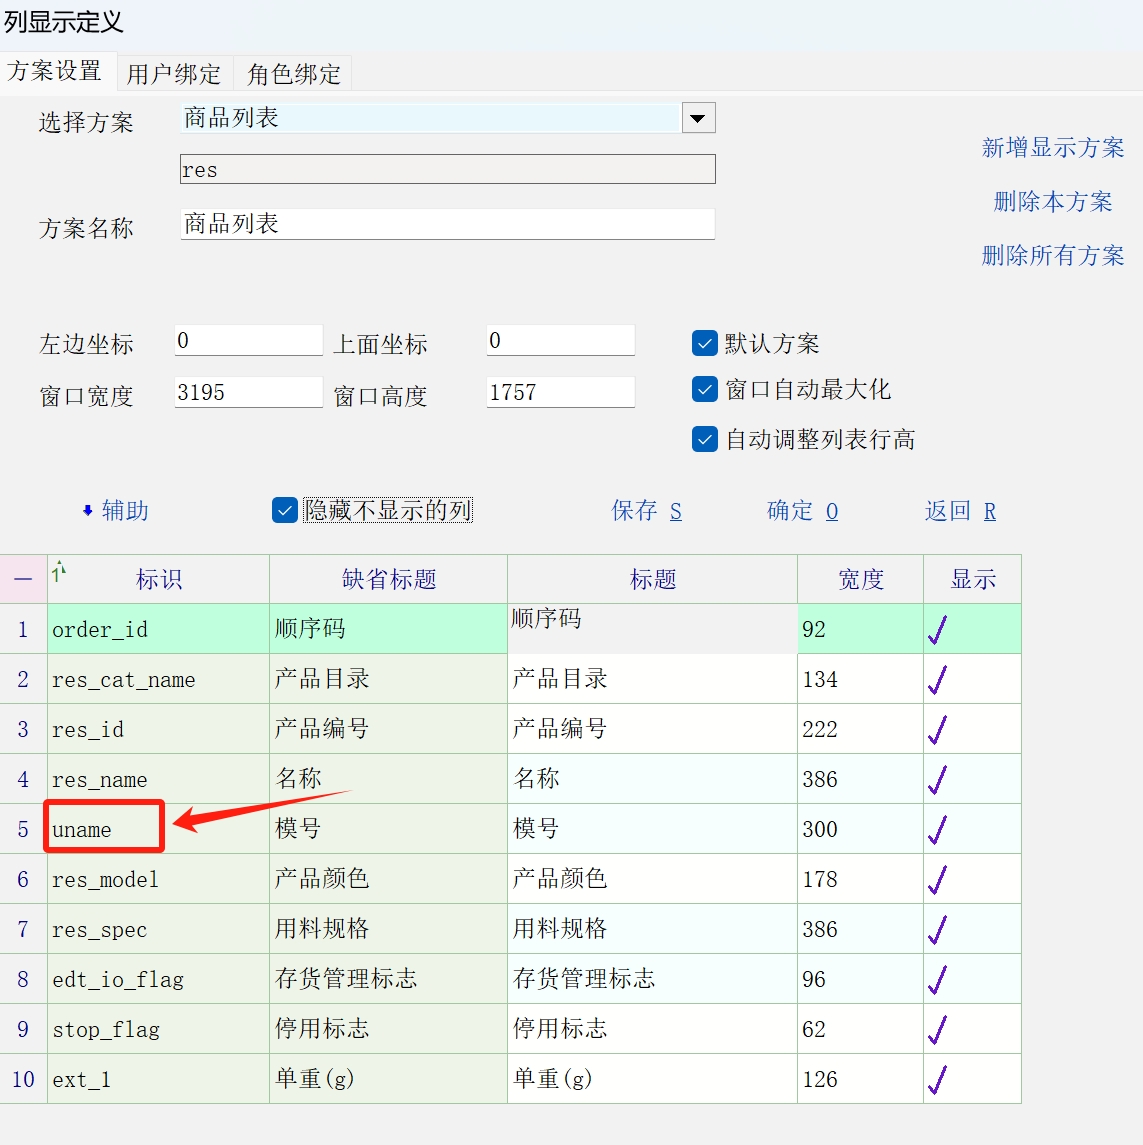Click 保存 S to save the scheme

[x=646, y=511]
